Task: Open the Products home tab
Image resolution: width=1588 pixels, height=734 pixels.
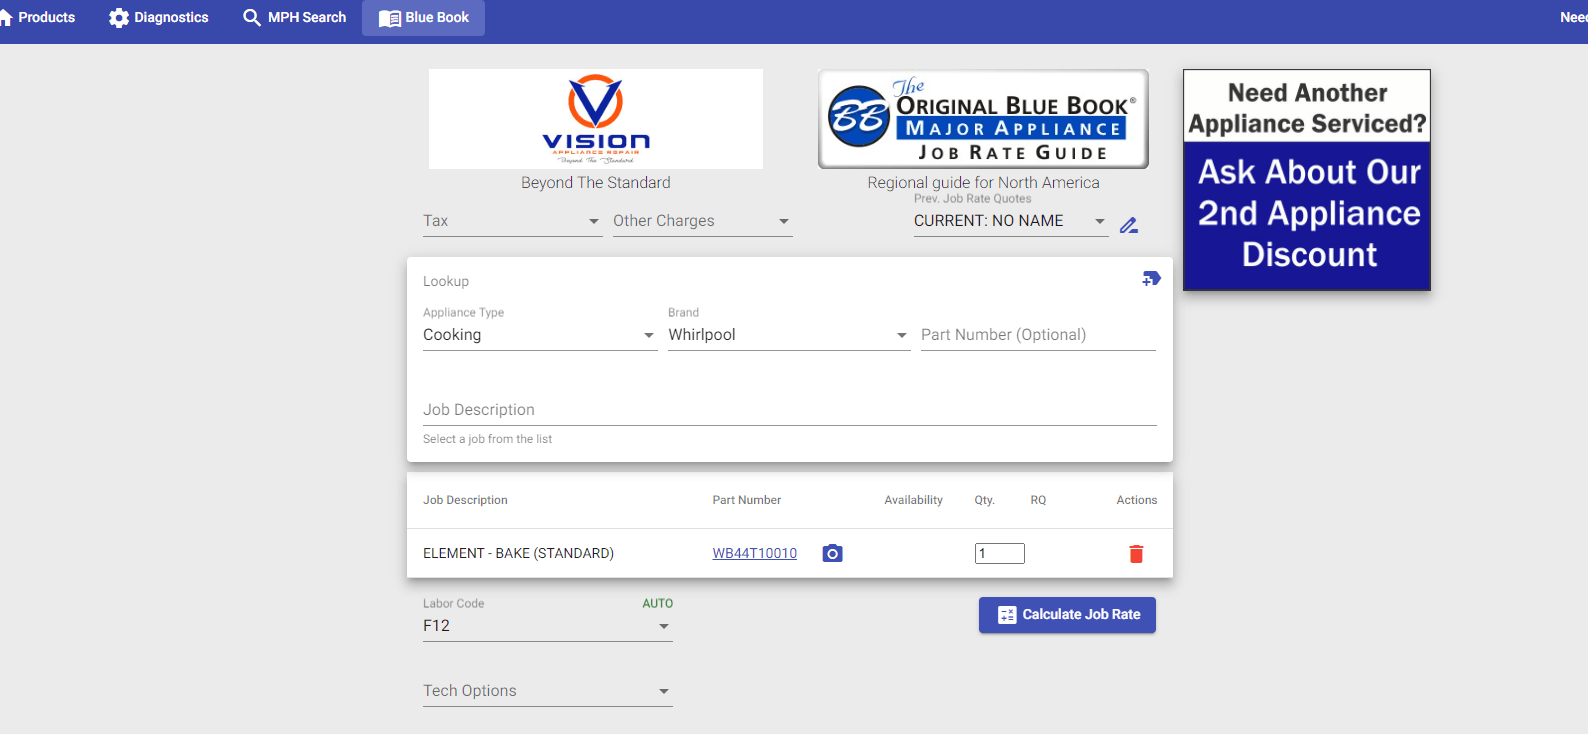Action: coord(38,17)
